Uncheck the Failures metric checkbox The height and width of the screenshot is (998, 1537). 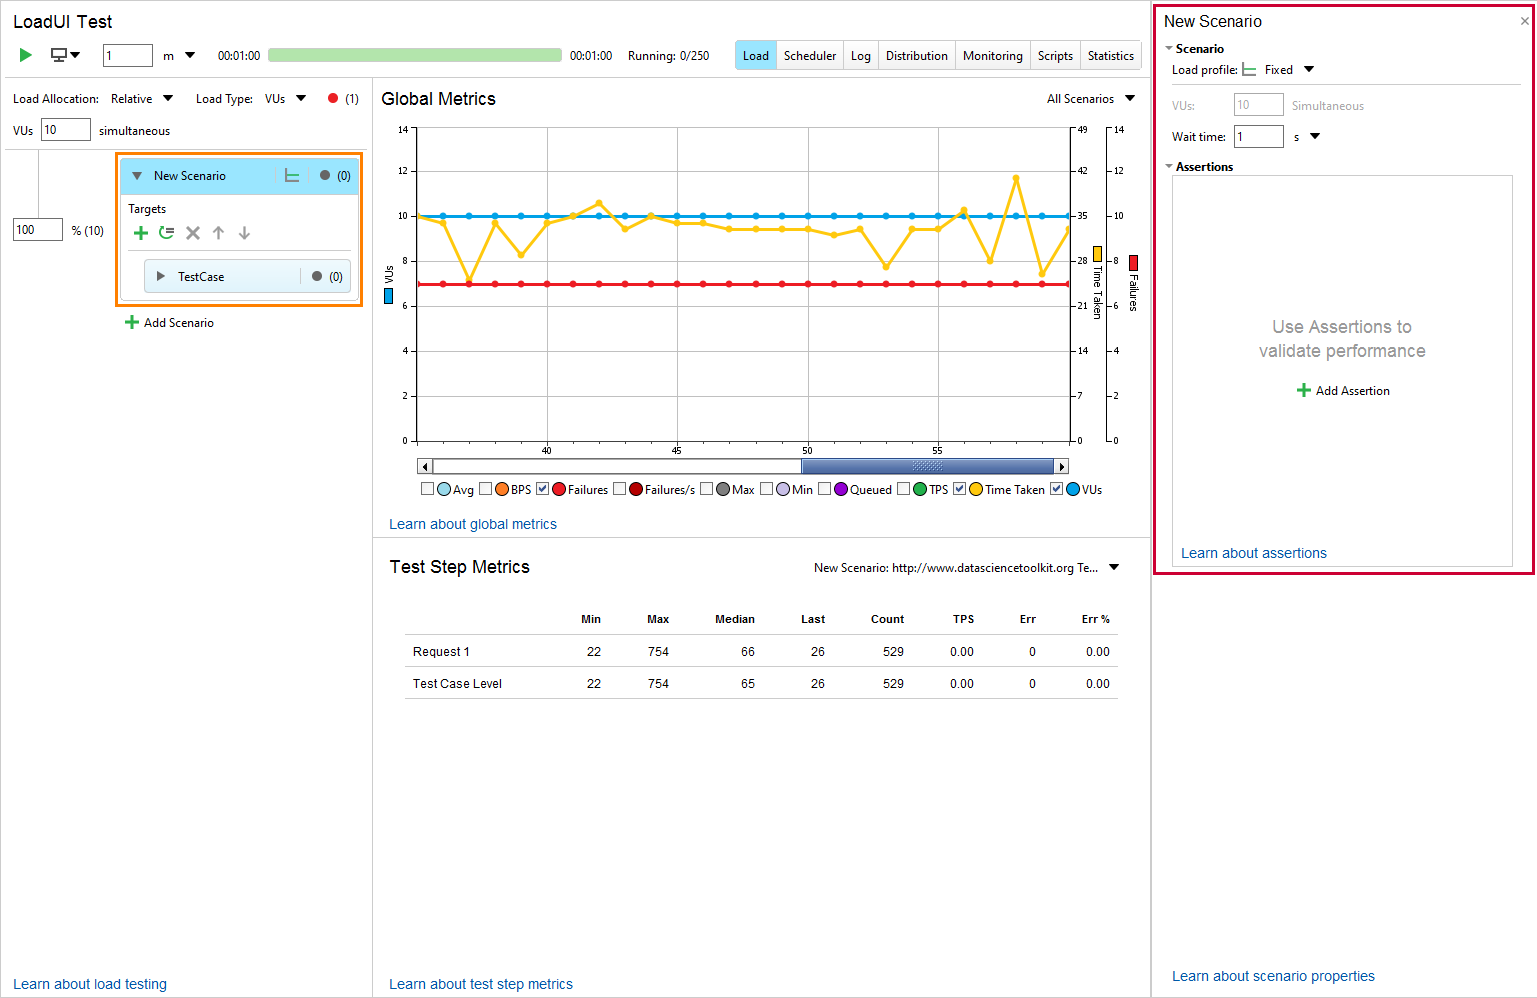(543, 489)
